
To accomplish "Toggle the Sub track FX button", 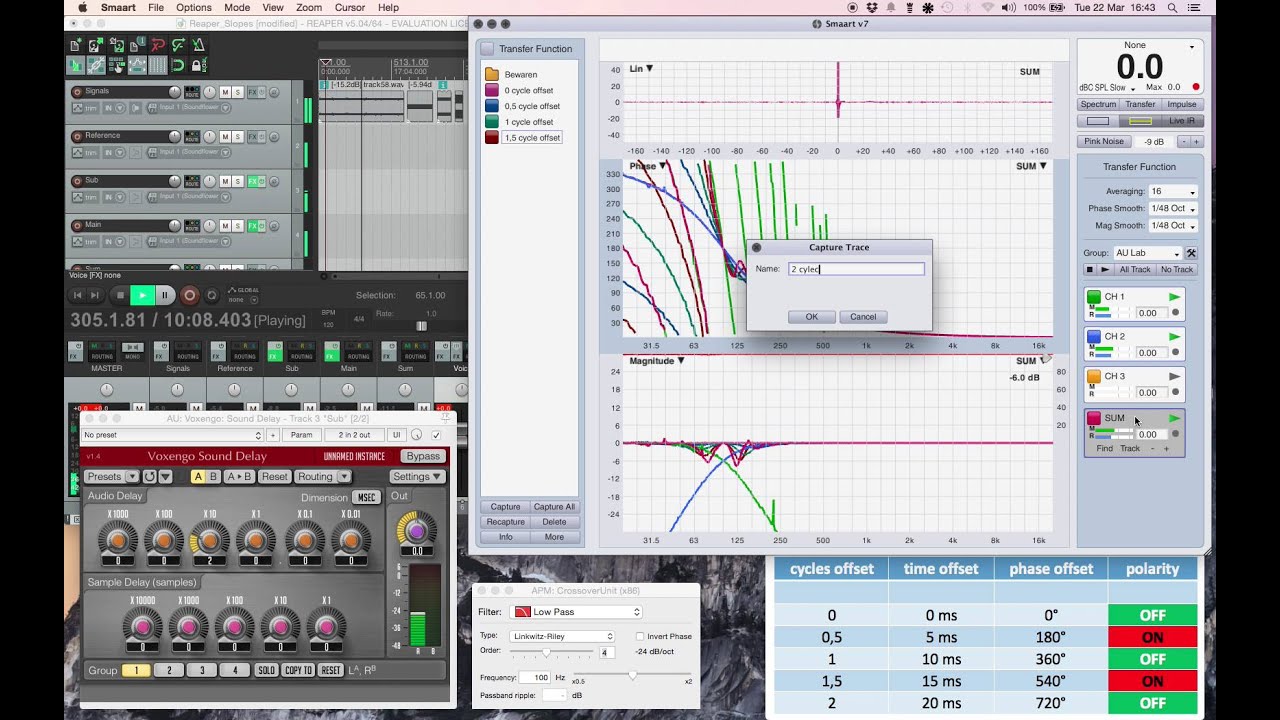I will (x=252, y=181).
